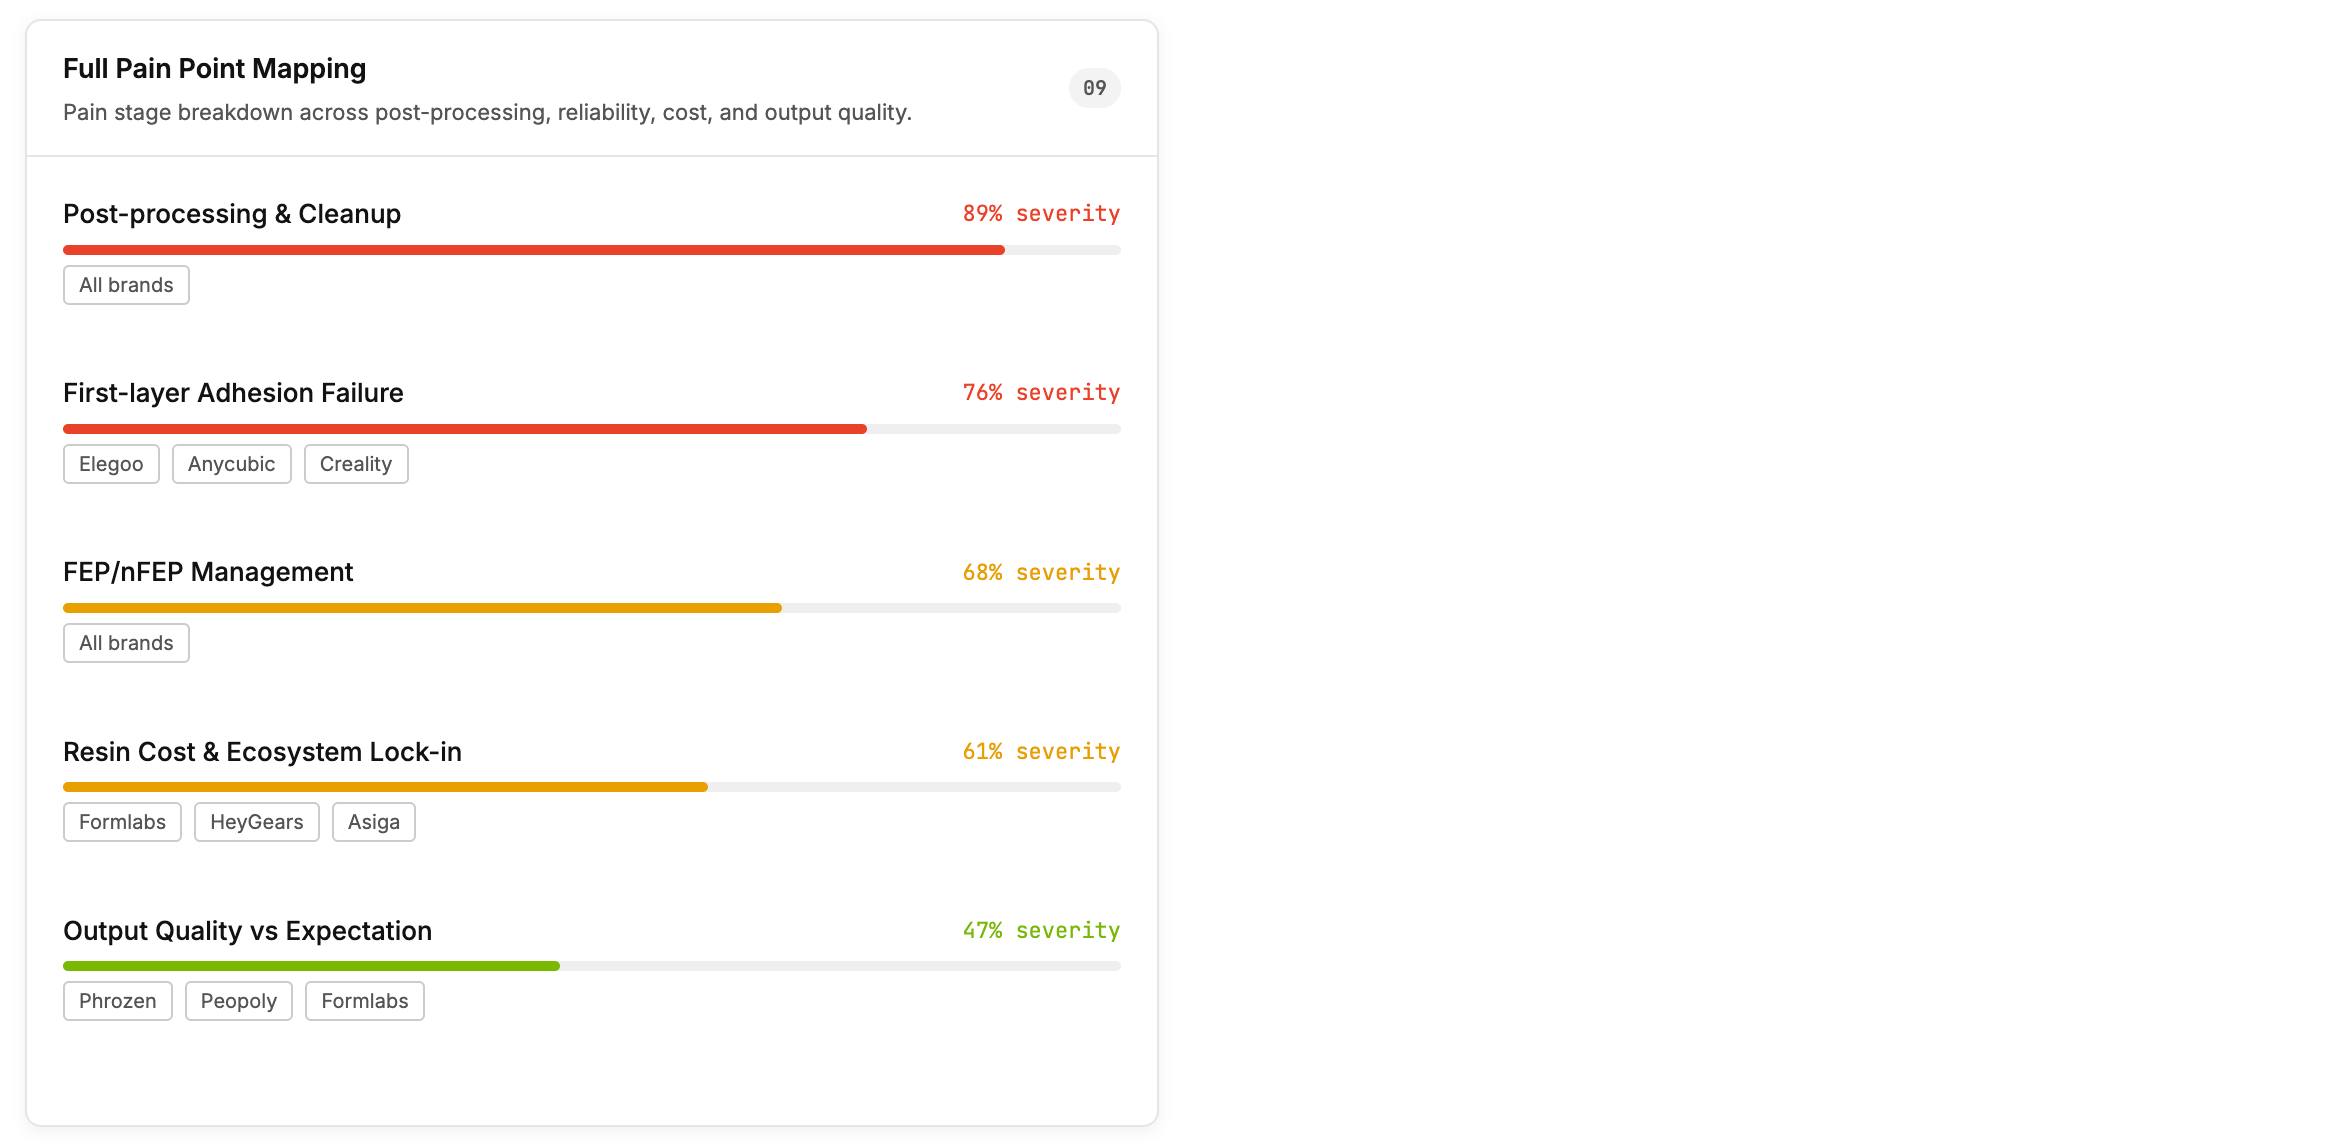Image resolution: width=2332 pixels, height=1146 pixels.
Task: Click the First-layer Adhesion severity bar
Action: pyautogui.click(x=465, y=429)
